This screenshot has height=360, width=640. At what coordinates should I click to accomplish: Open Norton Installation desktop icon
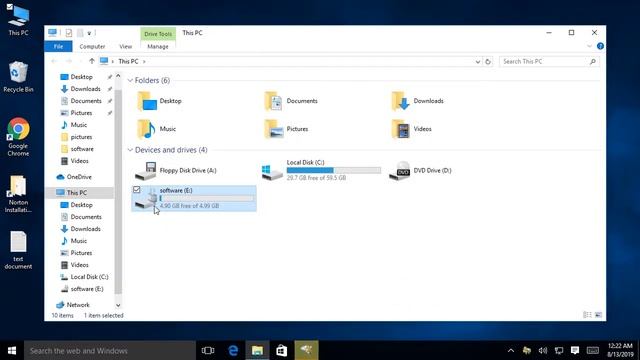click(18, 194)
